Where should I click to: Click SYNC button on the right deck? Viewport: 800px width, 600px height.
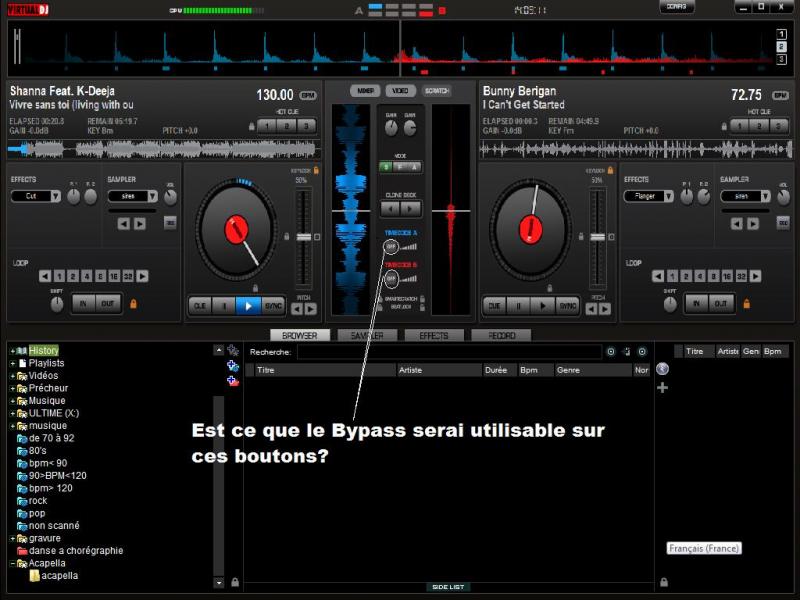567,305
